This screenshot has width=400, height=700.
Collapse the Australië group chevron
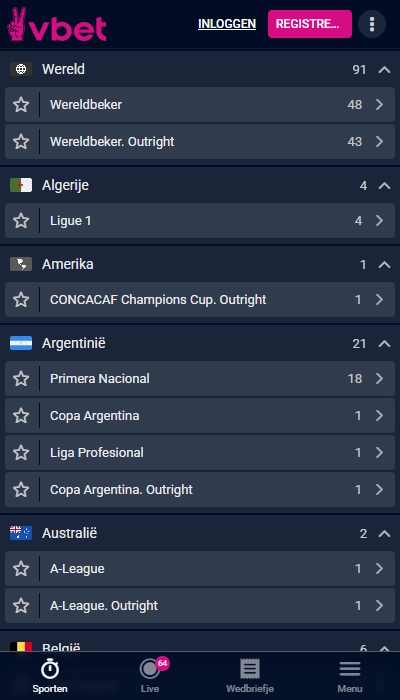384,533
